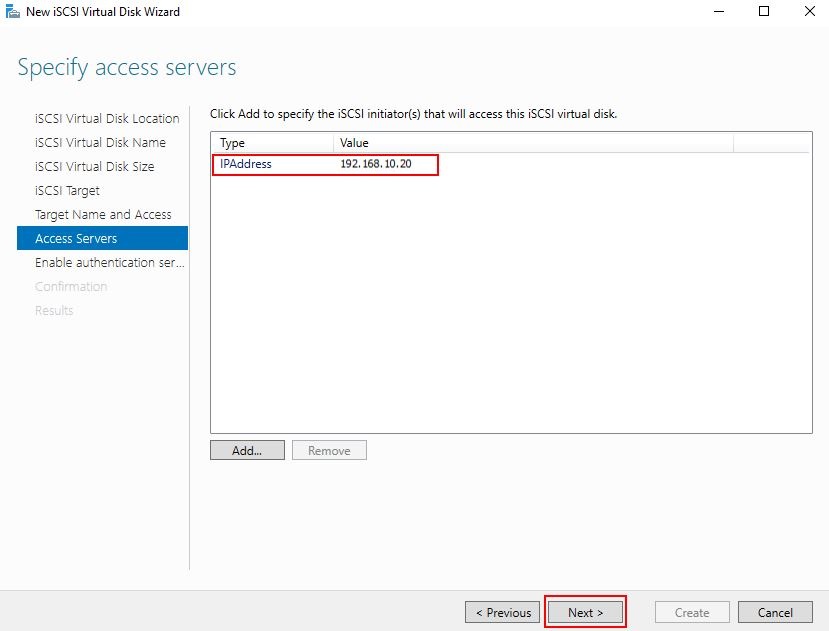Click the disabled Create button
The height and width of the screenshot is (631, 829).
(692, 612)
